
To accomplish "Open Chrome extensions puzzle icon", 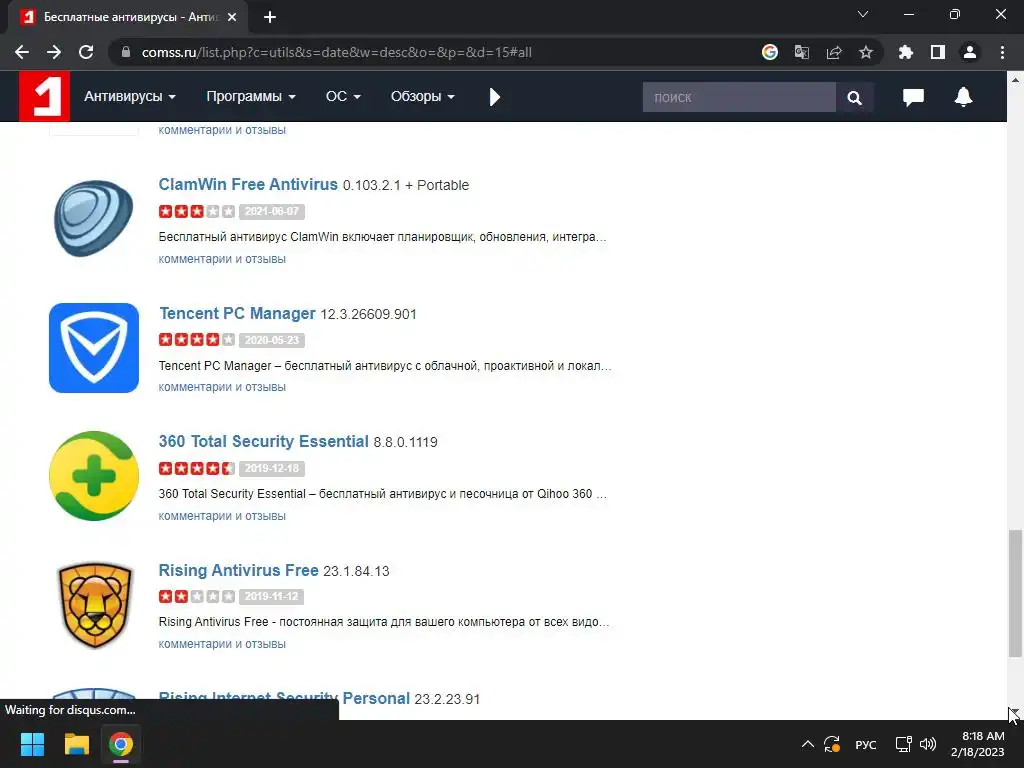I will pos(906,52).
